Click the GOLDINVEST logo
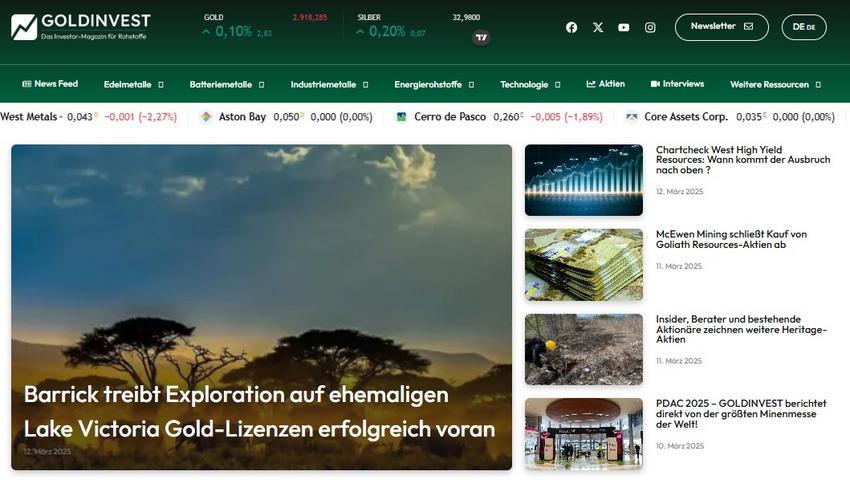Viewport: 850px width, 500px height. point(80,27)
